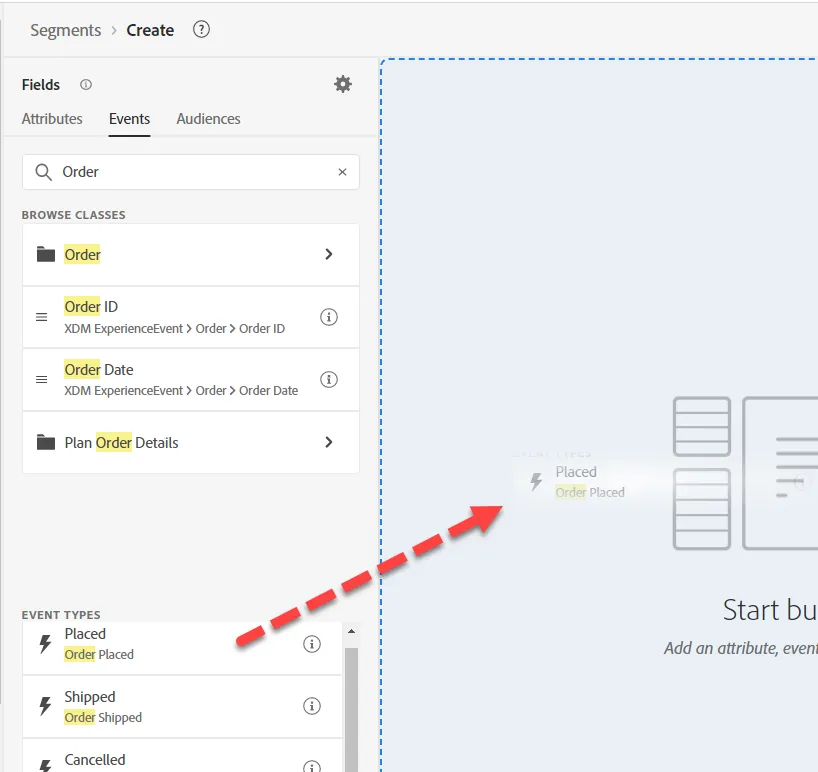Image resolution: width=818 pixels, height=772 pixels.
Task: Click the search magnifier icon
Action: pos(43,172)
